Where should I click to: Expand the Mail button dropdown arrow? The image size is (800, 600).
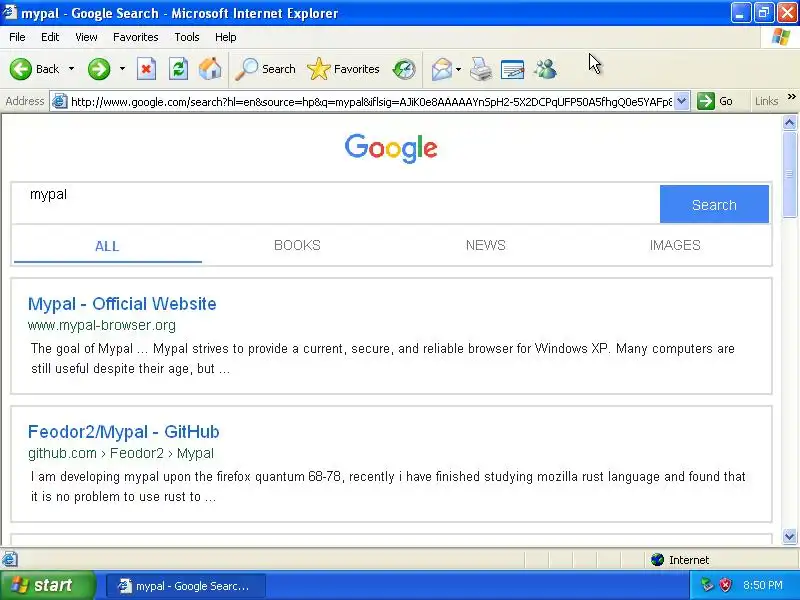tap(458, 69)
